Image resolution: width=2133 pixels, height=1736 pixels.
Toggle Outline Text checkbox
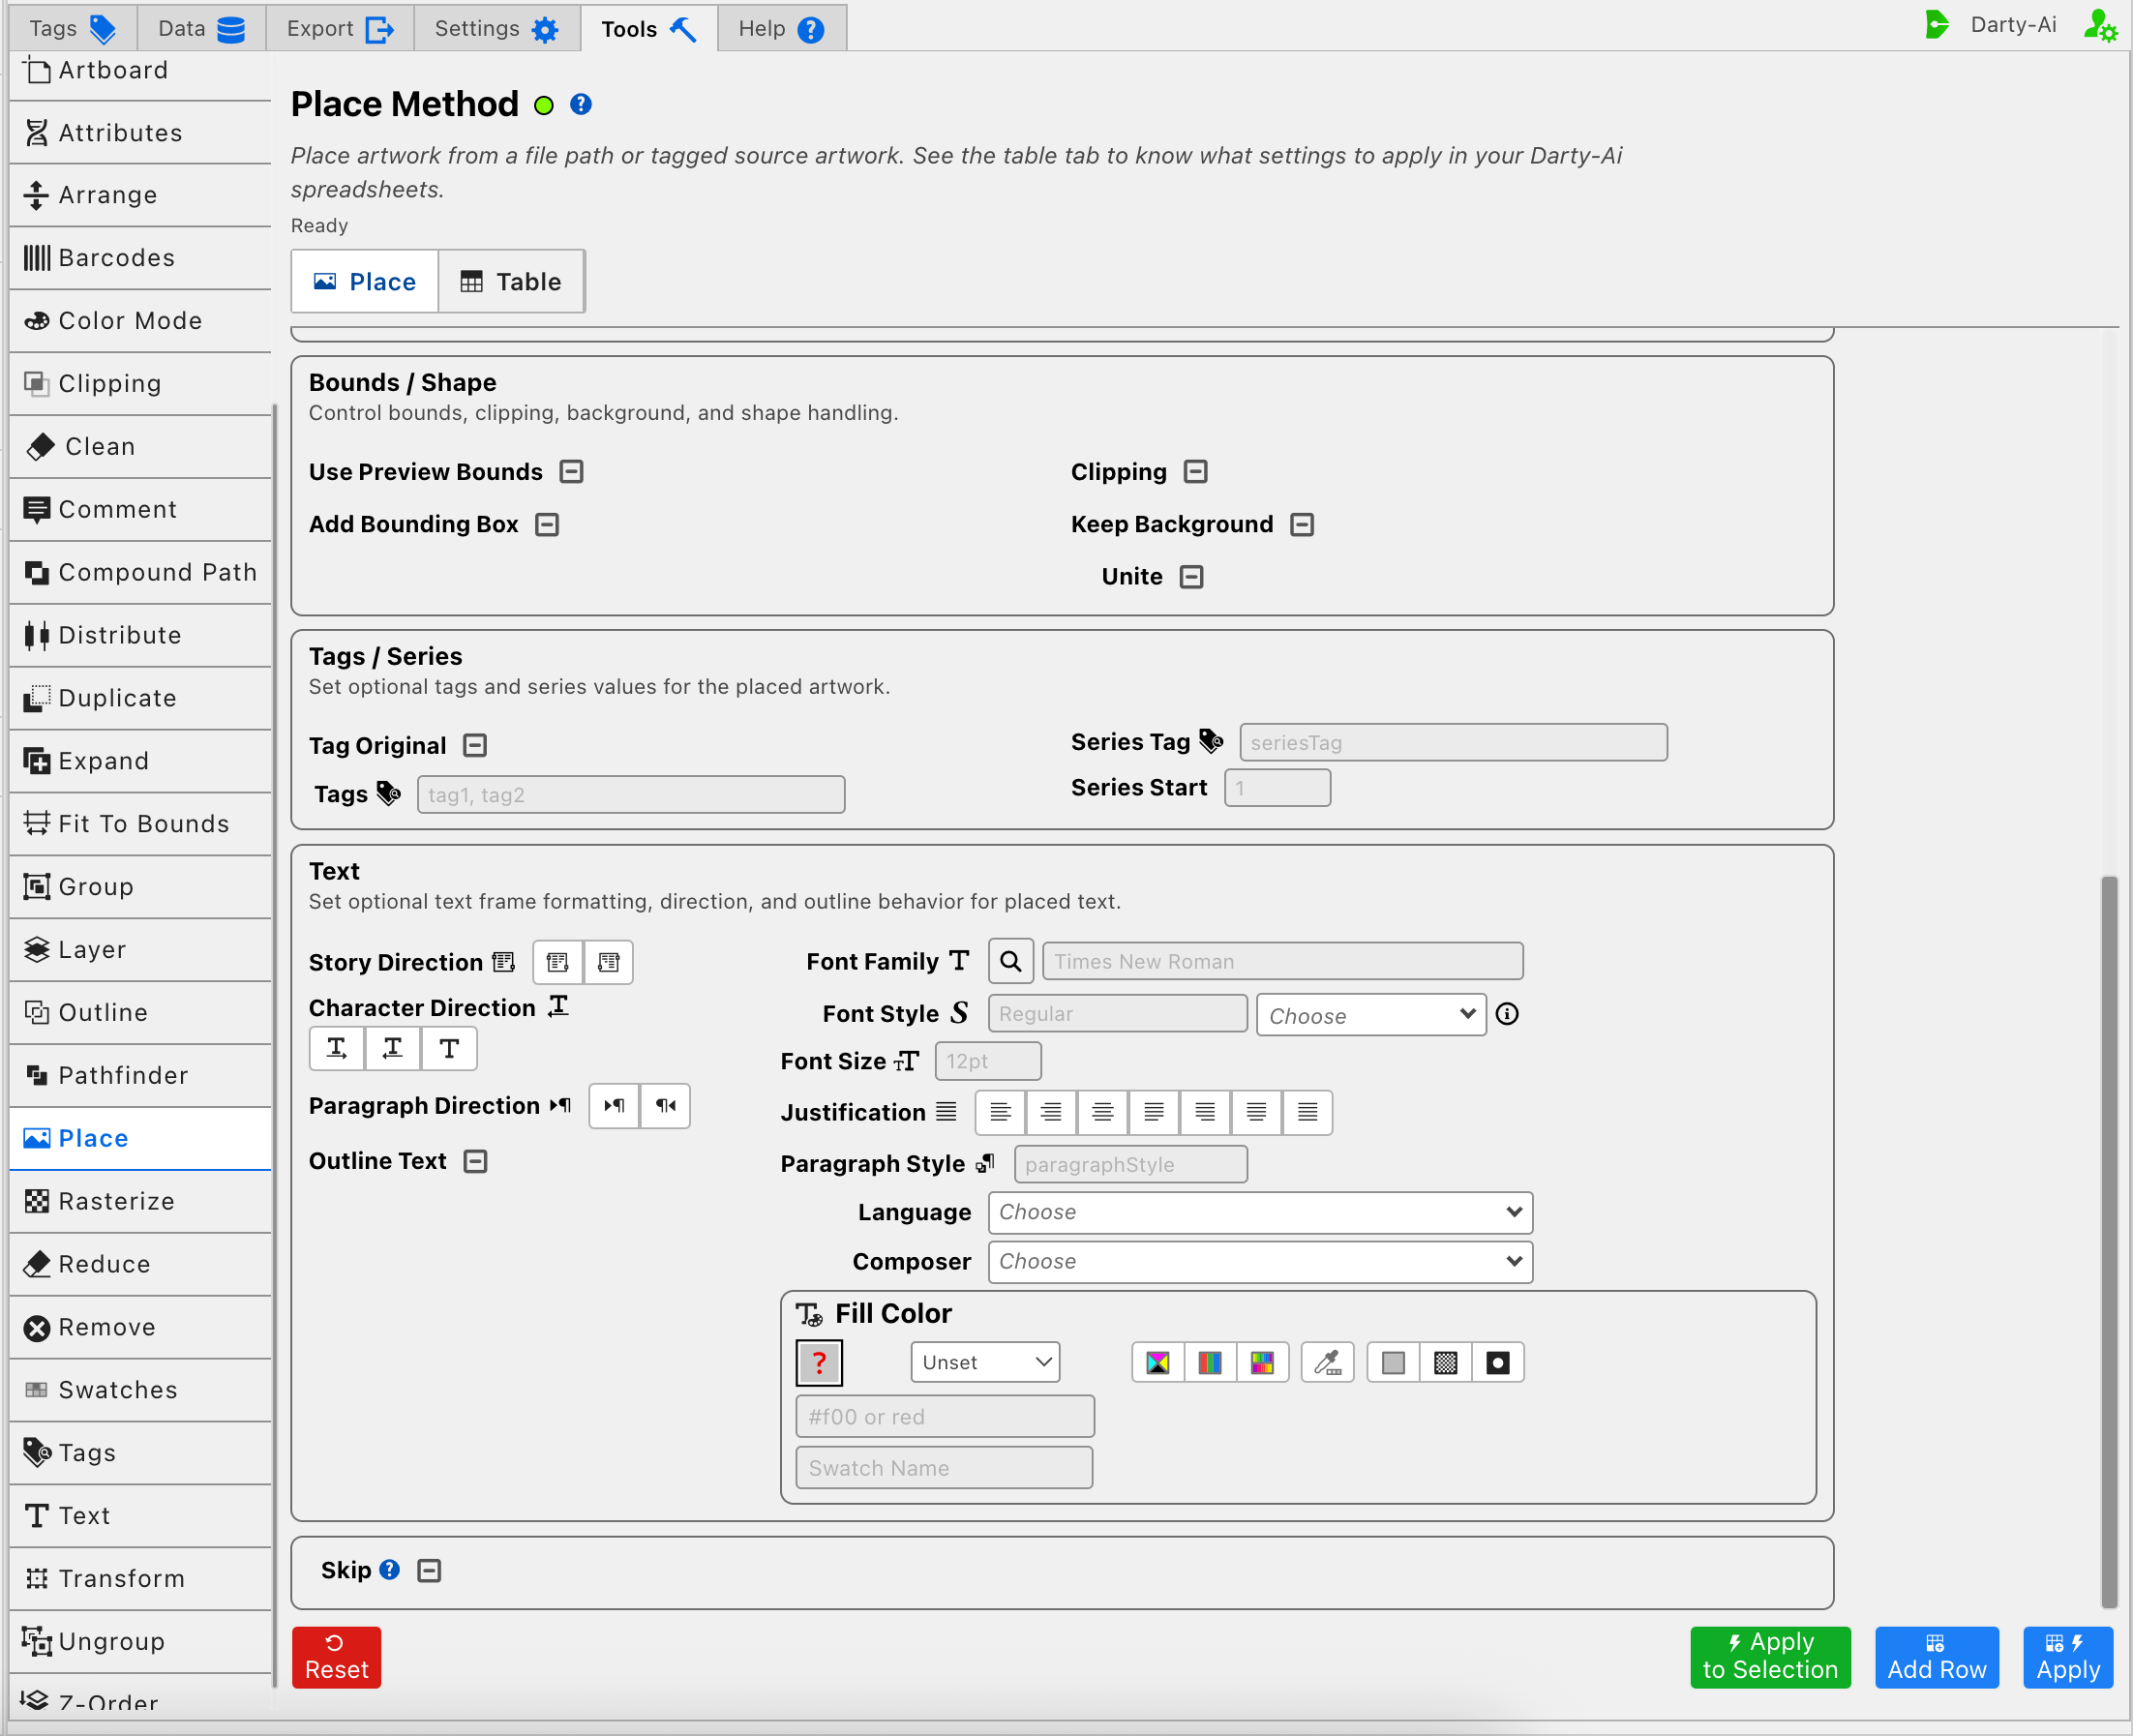pos(475,1161)
